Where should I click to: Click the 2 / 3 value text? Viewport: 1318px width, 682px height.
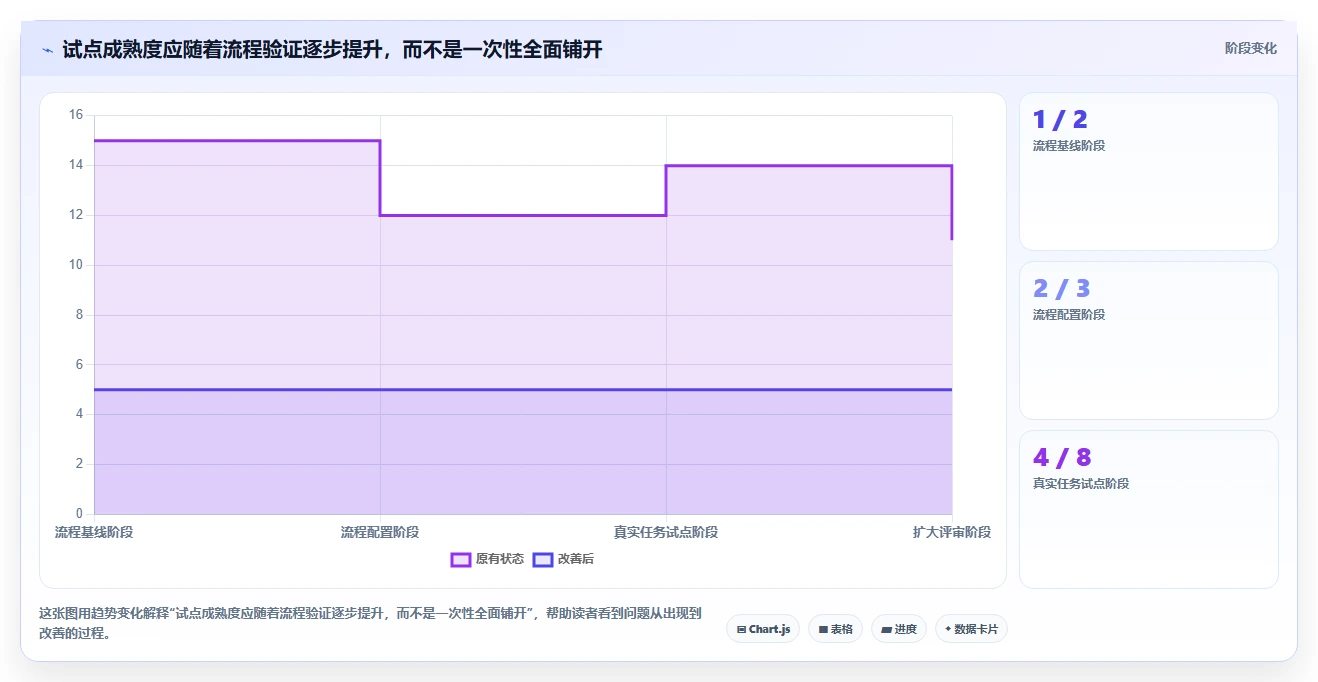point(1061,289)
